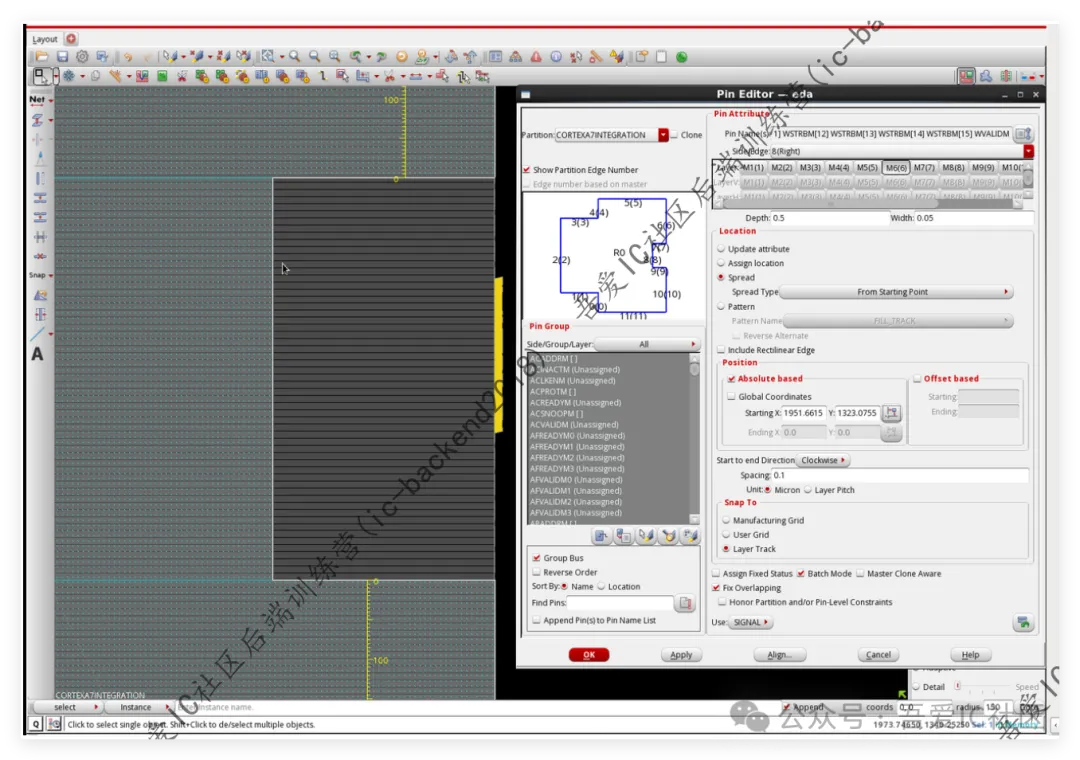Select the Assign location radio button

point(721,263)
